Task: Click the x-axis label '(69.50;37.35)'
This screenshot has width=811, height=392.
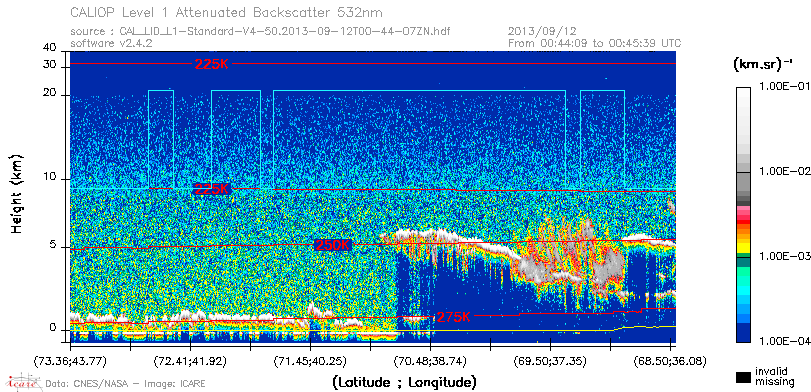Action: (550, 360)
